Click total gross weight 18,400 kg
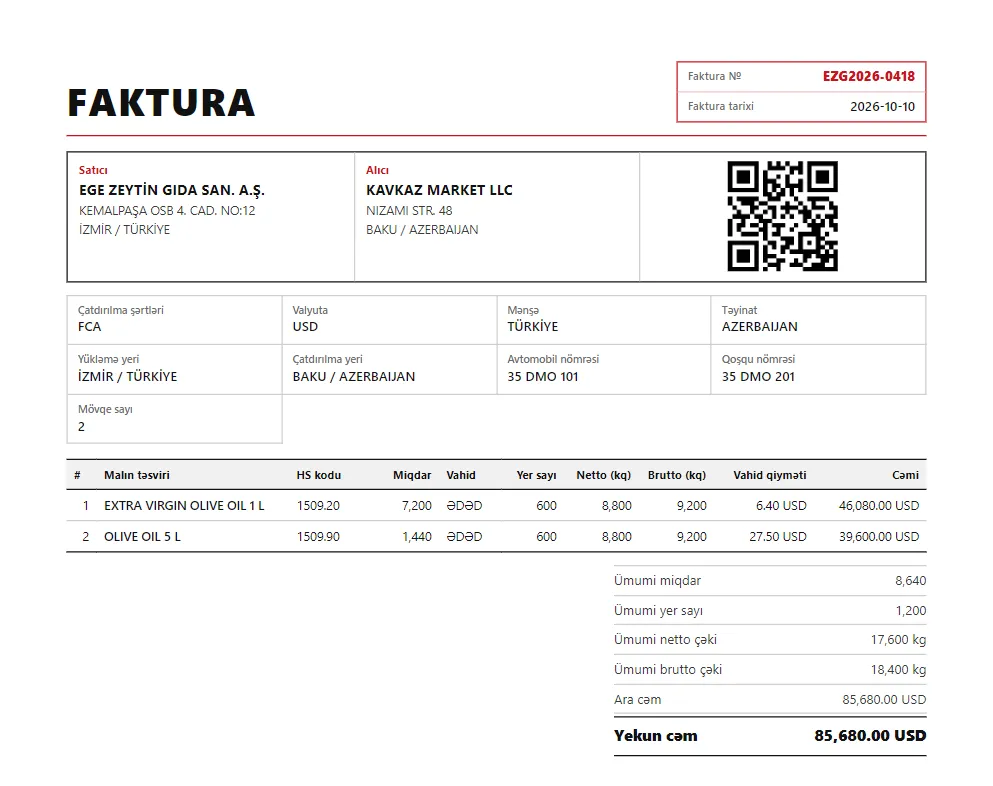The image size is (993, 786). click(898, 669)
